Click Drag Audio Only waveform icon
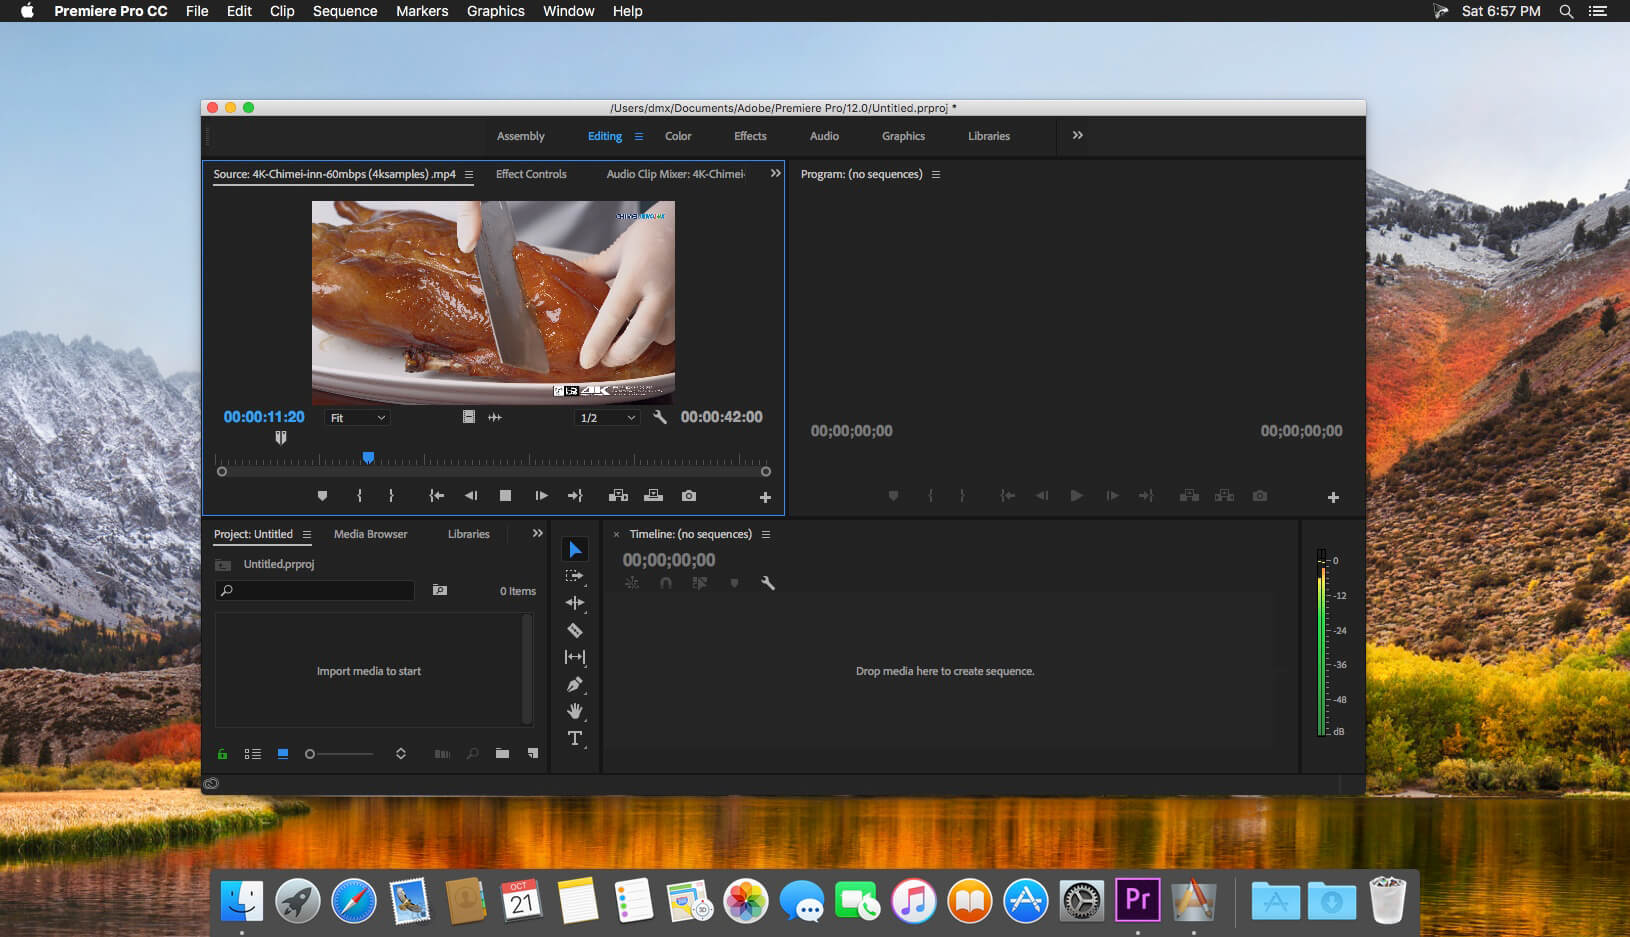The width and height of the screenshot is (1630, 937). (495, 417)
